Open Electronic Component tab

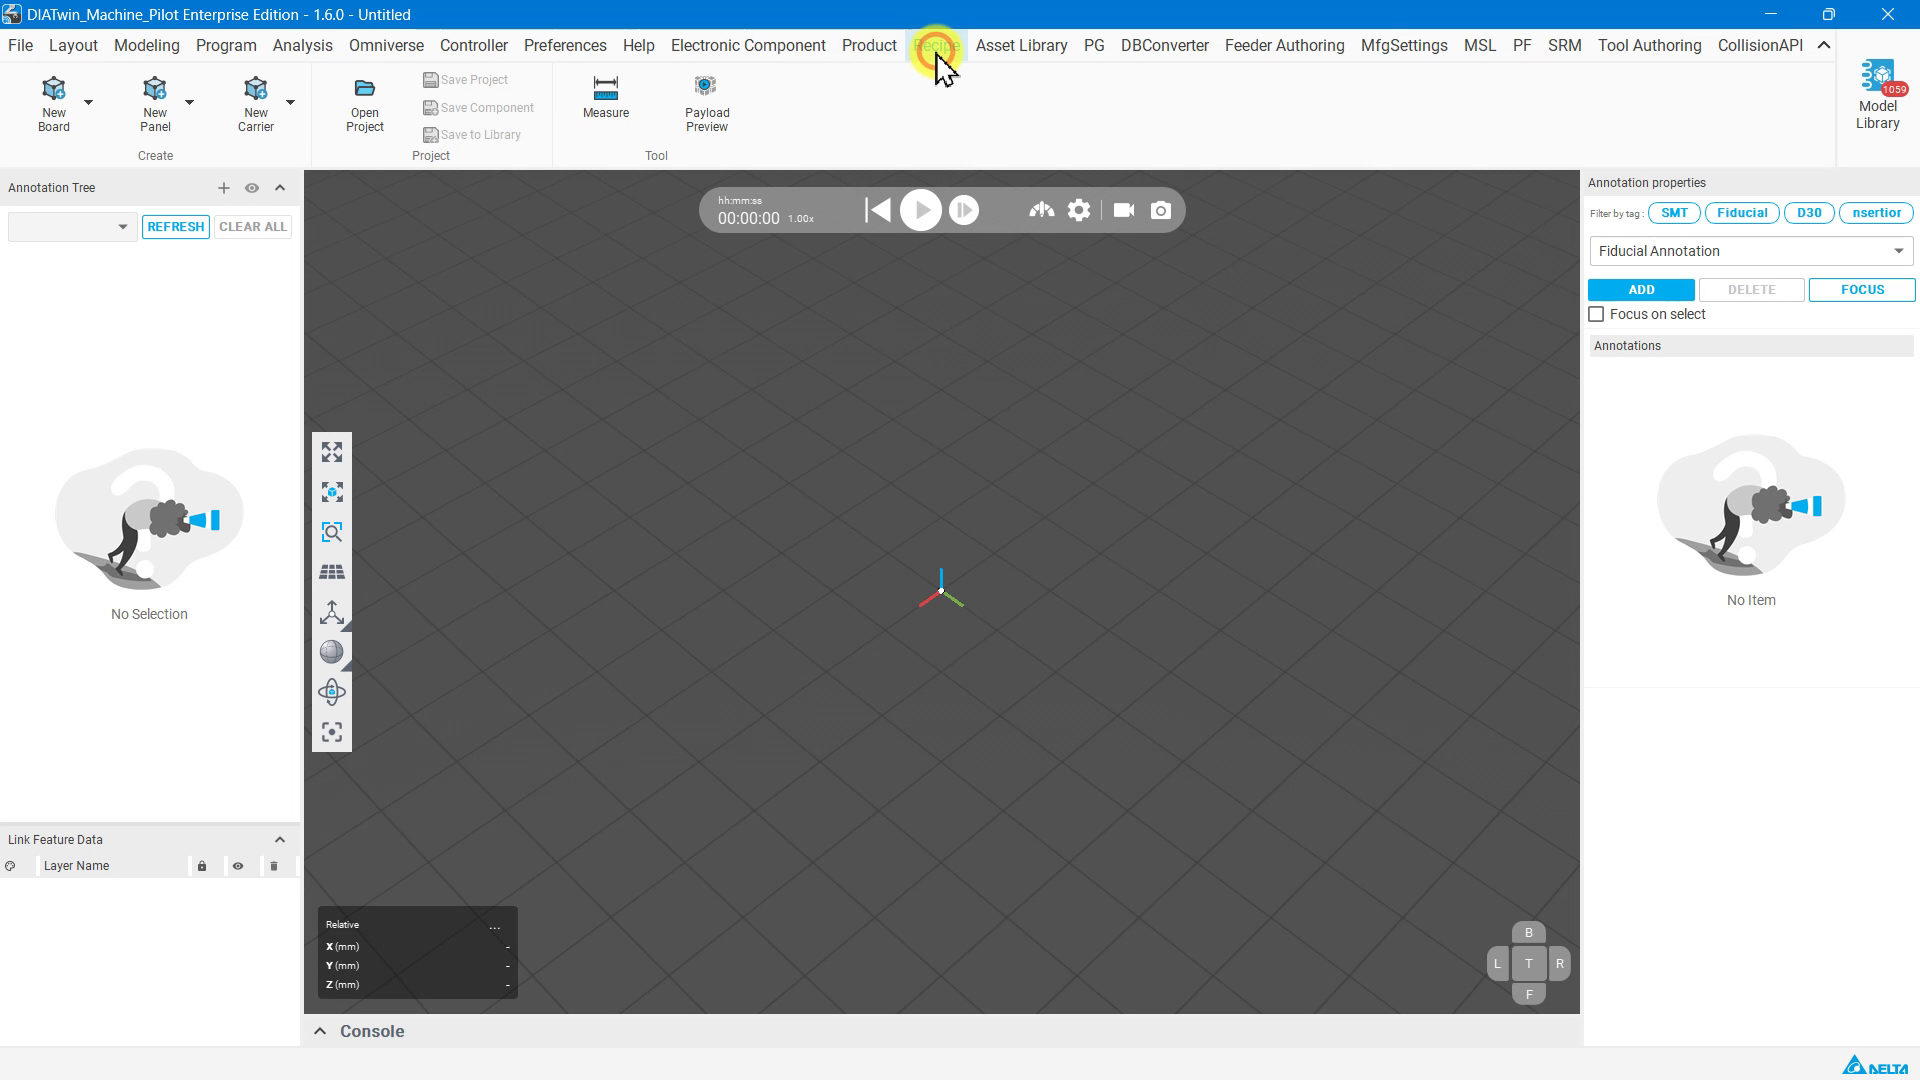pyautogui.click(x=748, y=45)
